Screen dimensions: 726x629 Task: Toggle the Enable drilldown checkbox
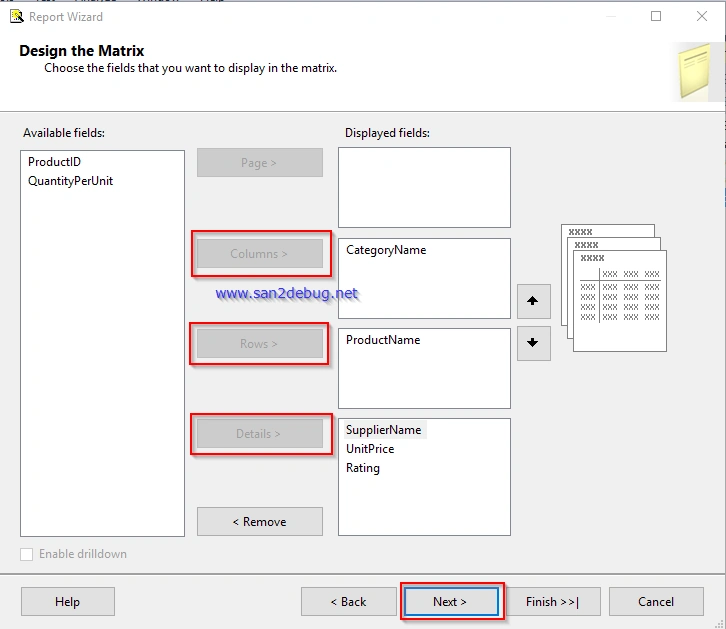pyautogui.click(x=26, y=554)
